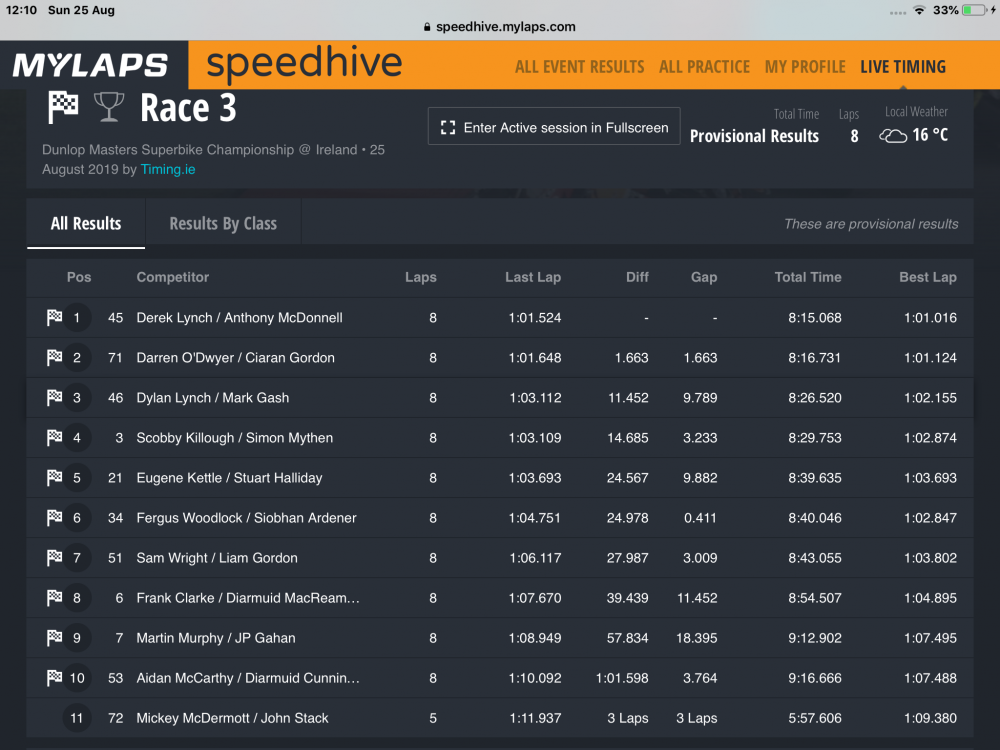Click the Pos column header
Viewport: 1000px width, 750px height.
click(x=79, y=277)
